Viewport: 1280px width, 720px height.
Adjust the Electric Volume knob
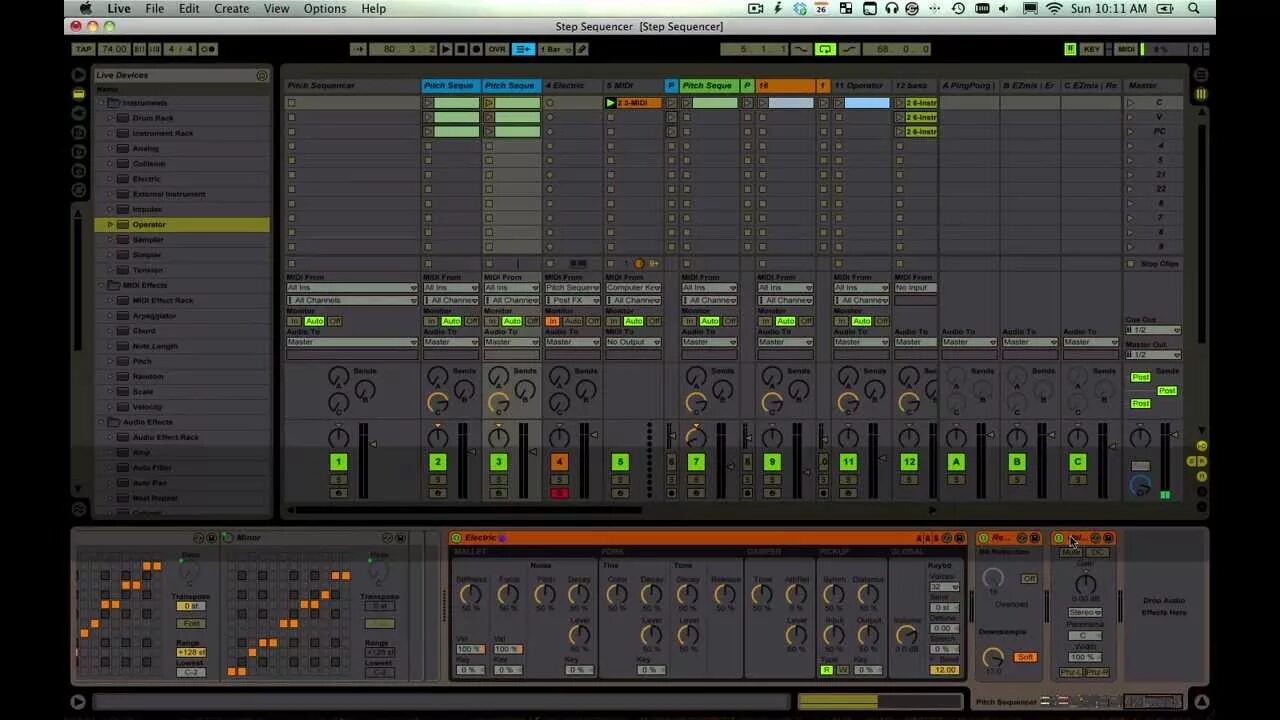tap(906, 636)
